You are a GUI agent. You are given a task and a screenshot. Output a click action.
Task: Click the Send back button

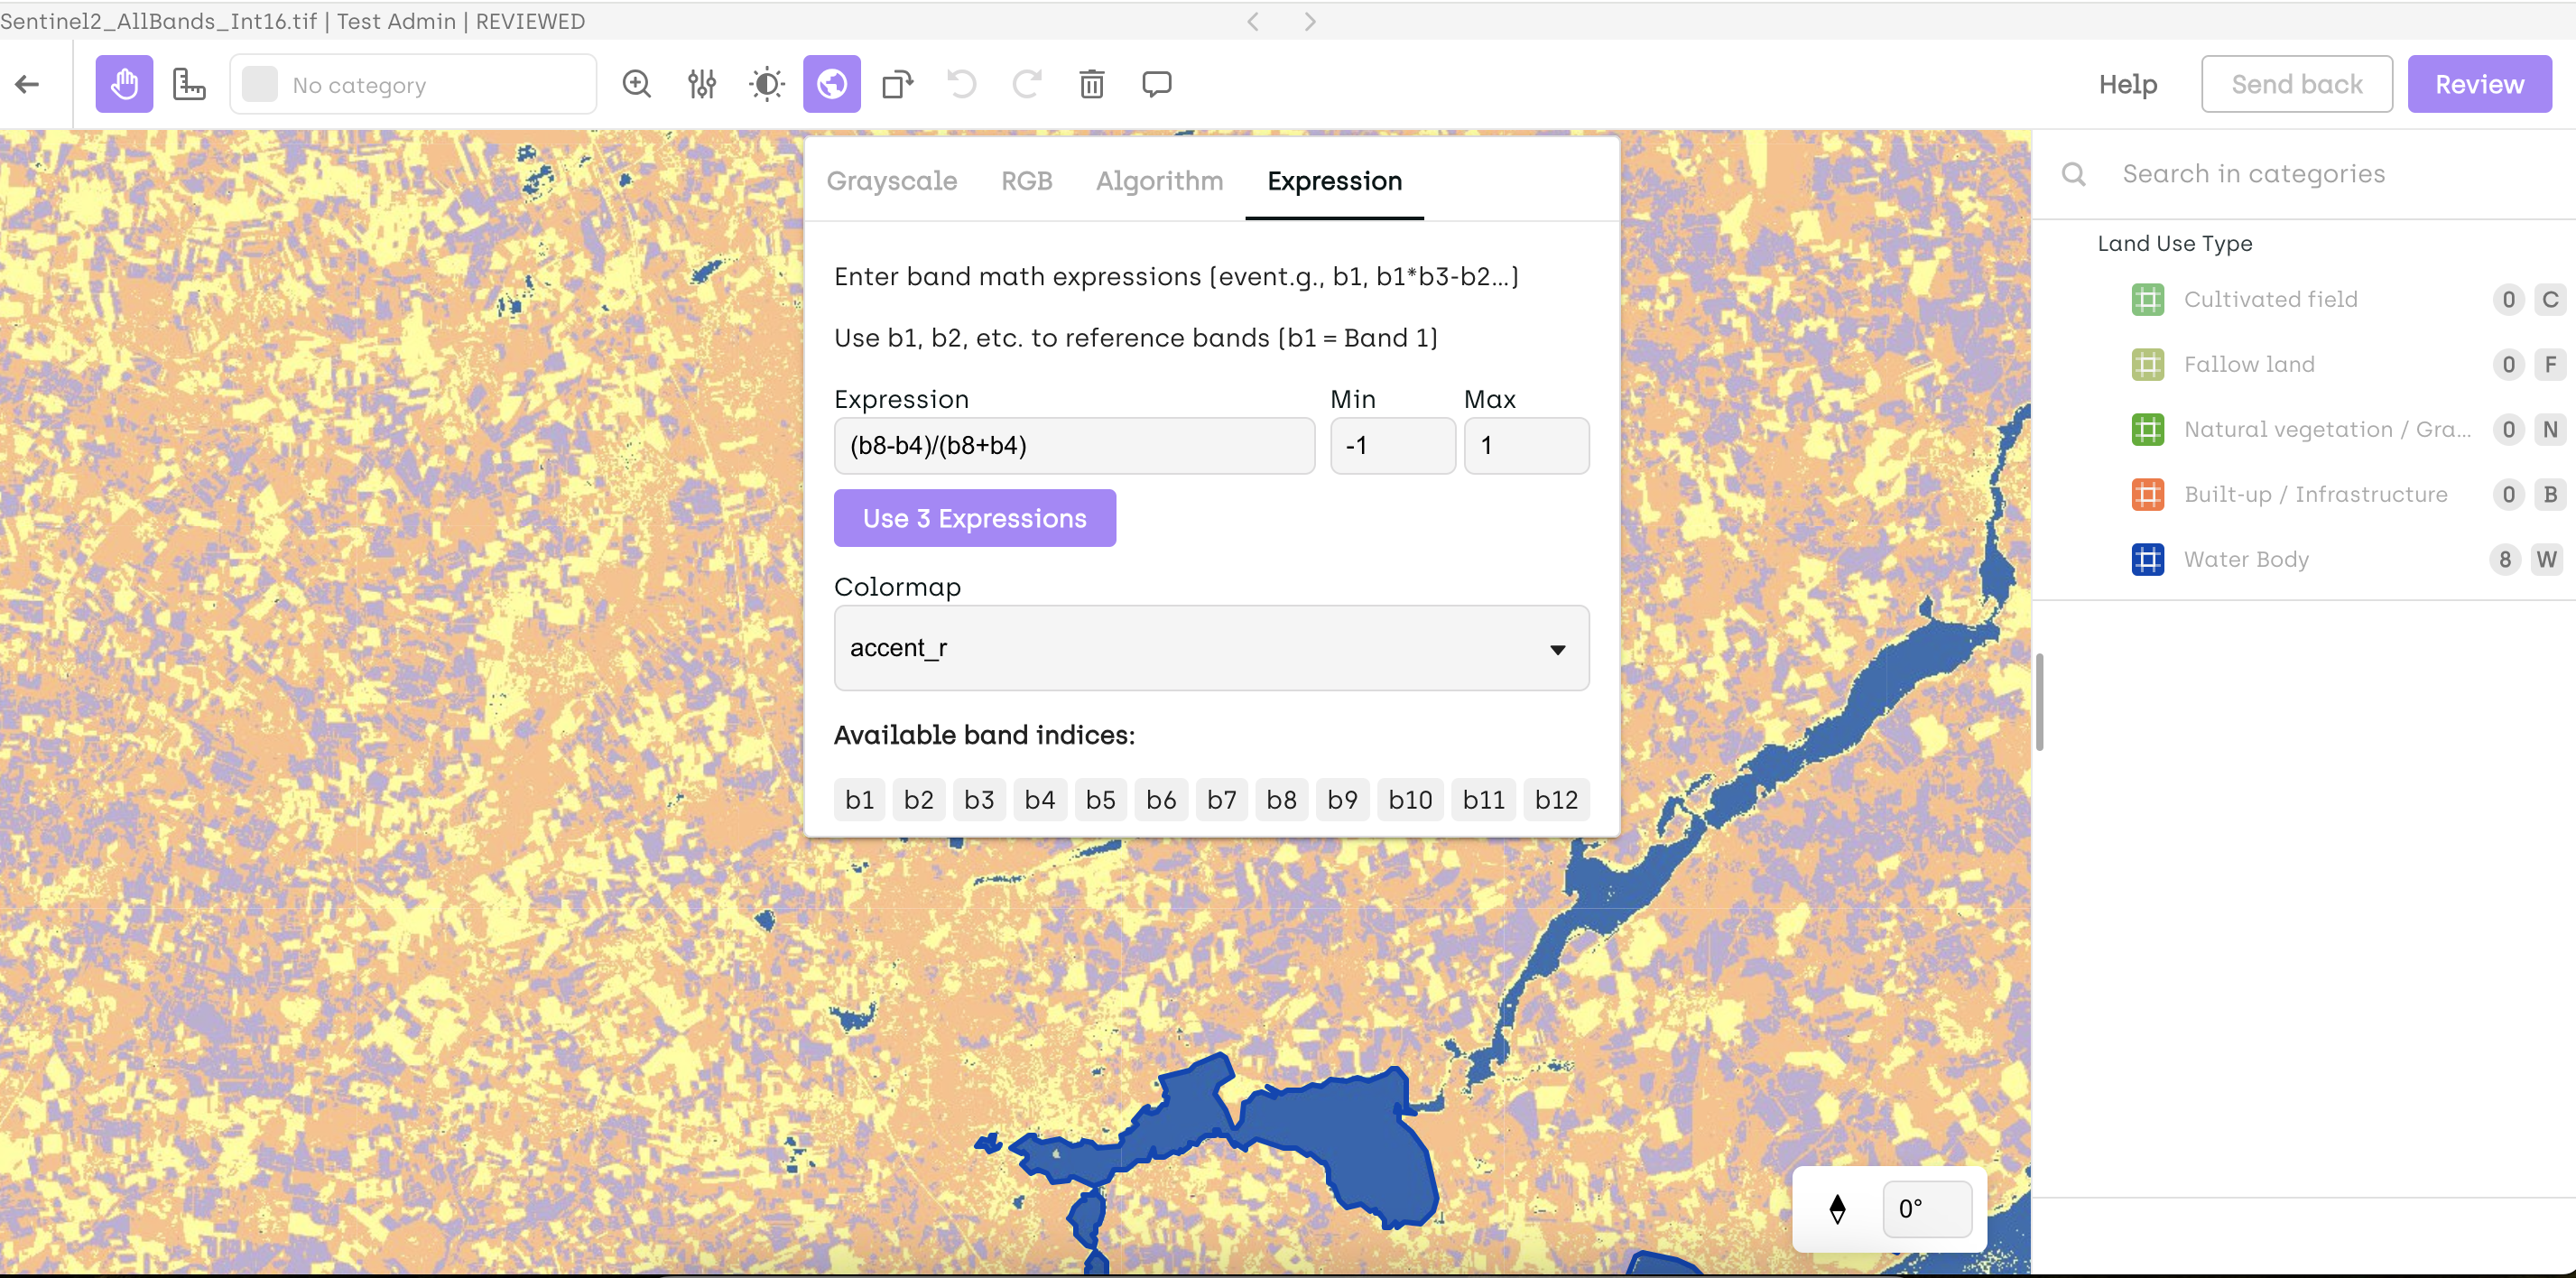[x=2296, y=84]
